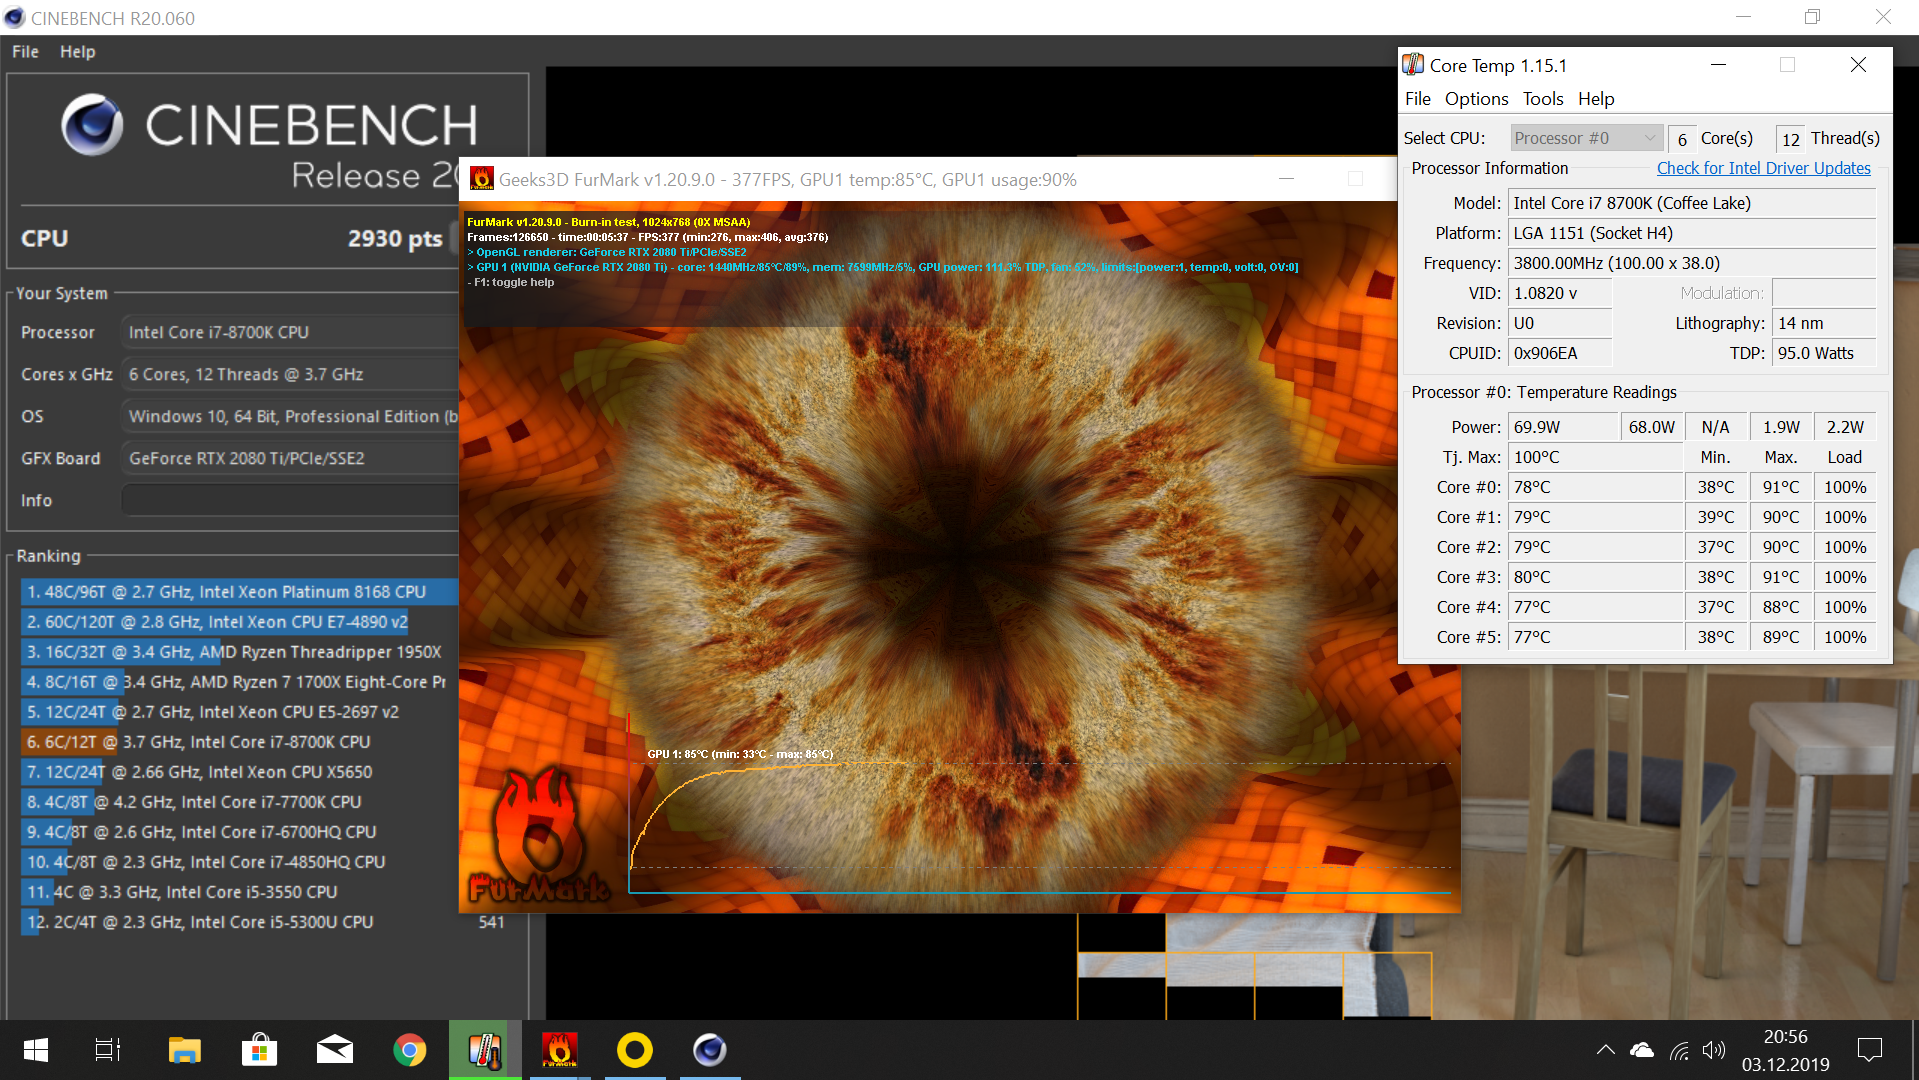Click Core #3 temperature 80°C
This screenshot has width=1919, height=1080.
pyautogui.click(x=1595, y=577)
